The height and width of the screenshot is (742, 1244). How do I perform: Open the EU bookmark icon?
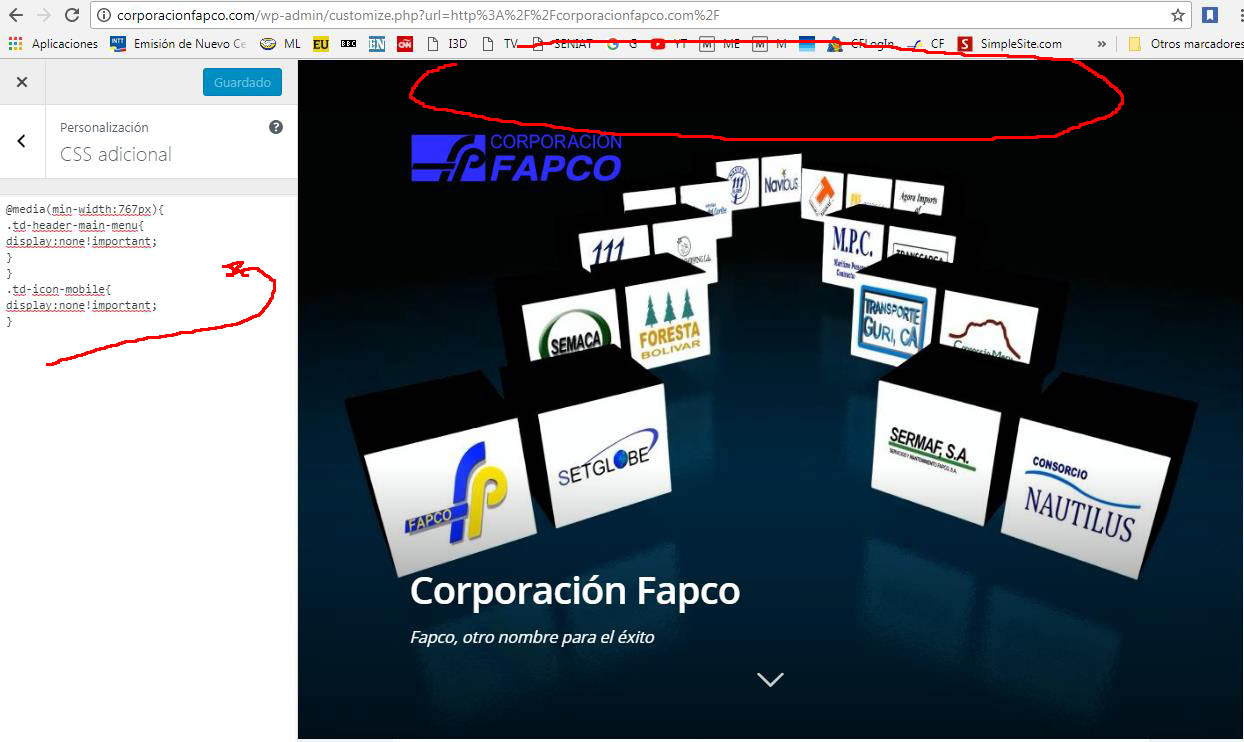tap(321, 44)
